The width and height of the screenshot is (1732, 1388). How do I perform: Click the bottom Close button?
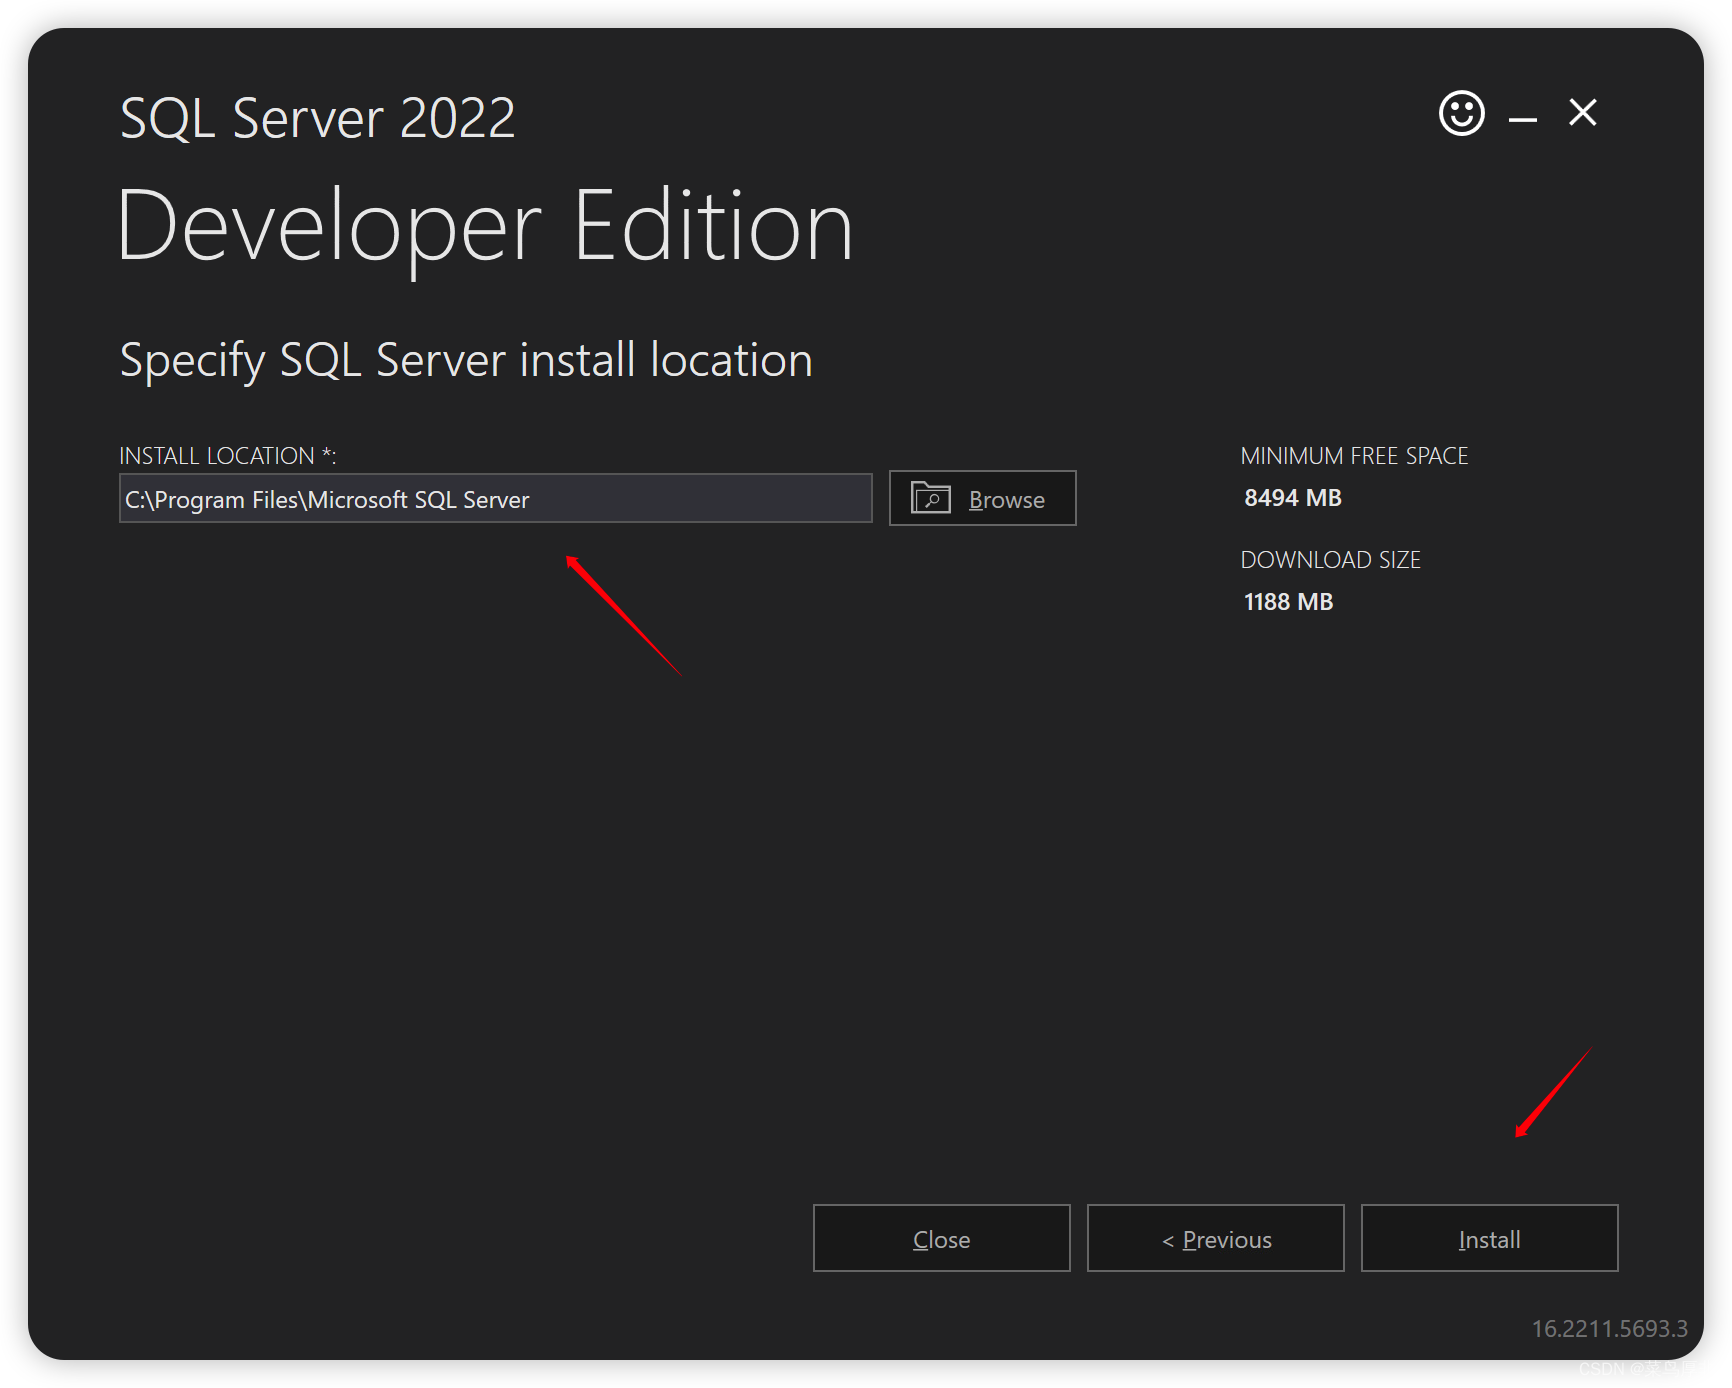[x=941, y=1238]
